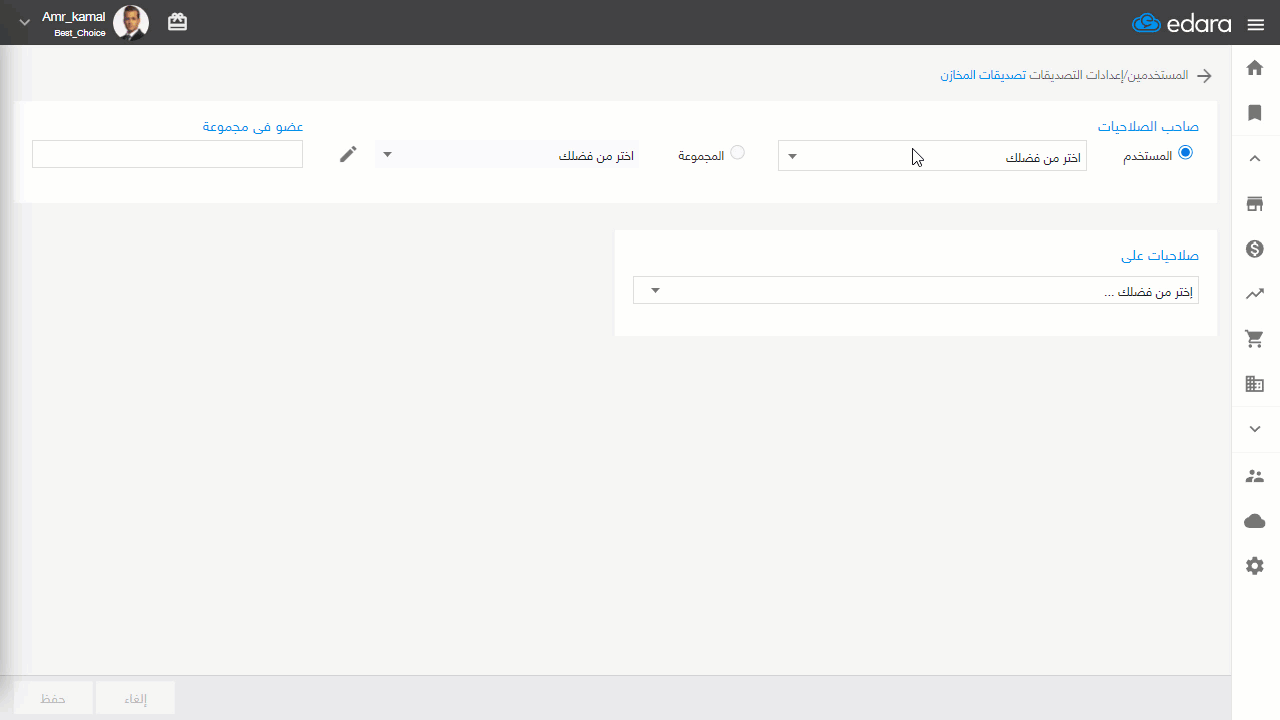The height and width of the screenshot is (720, 1280).
Task: Click the حفظ save button
Action: 53,699
